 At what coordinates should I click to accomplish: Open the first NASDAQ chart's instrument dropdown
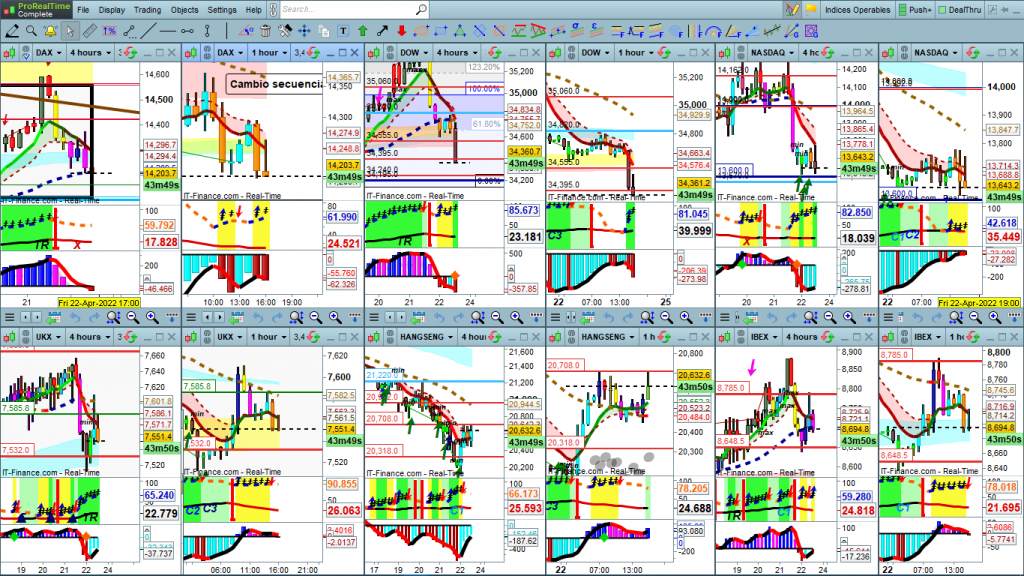pos(789,52)
